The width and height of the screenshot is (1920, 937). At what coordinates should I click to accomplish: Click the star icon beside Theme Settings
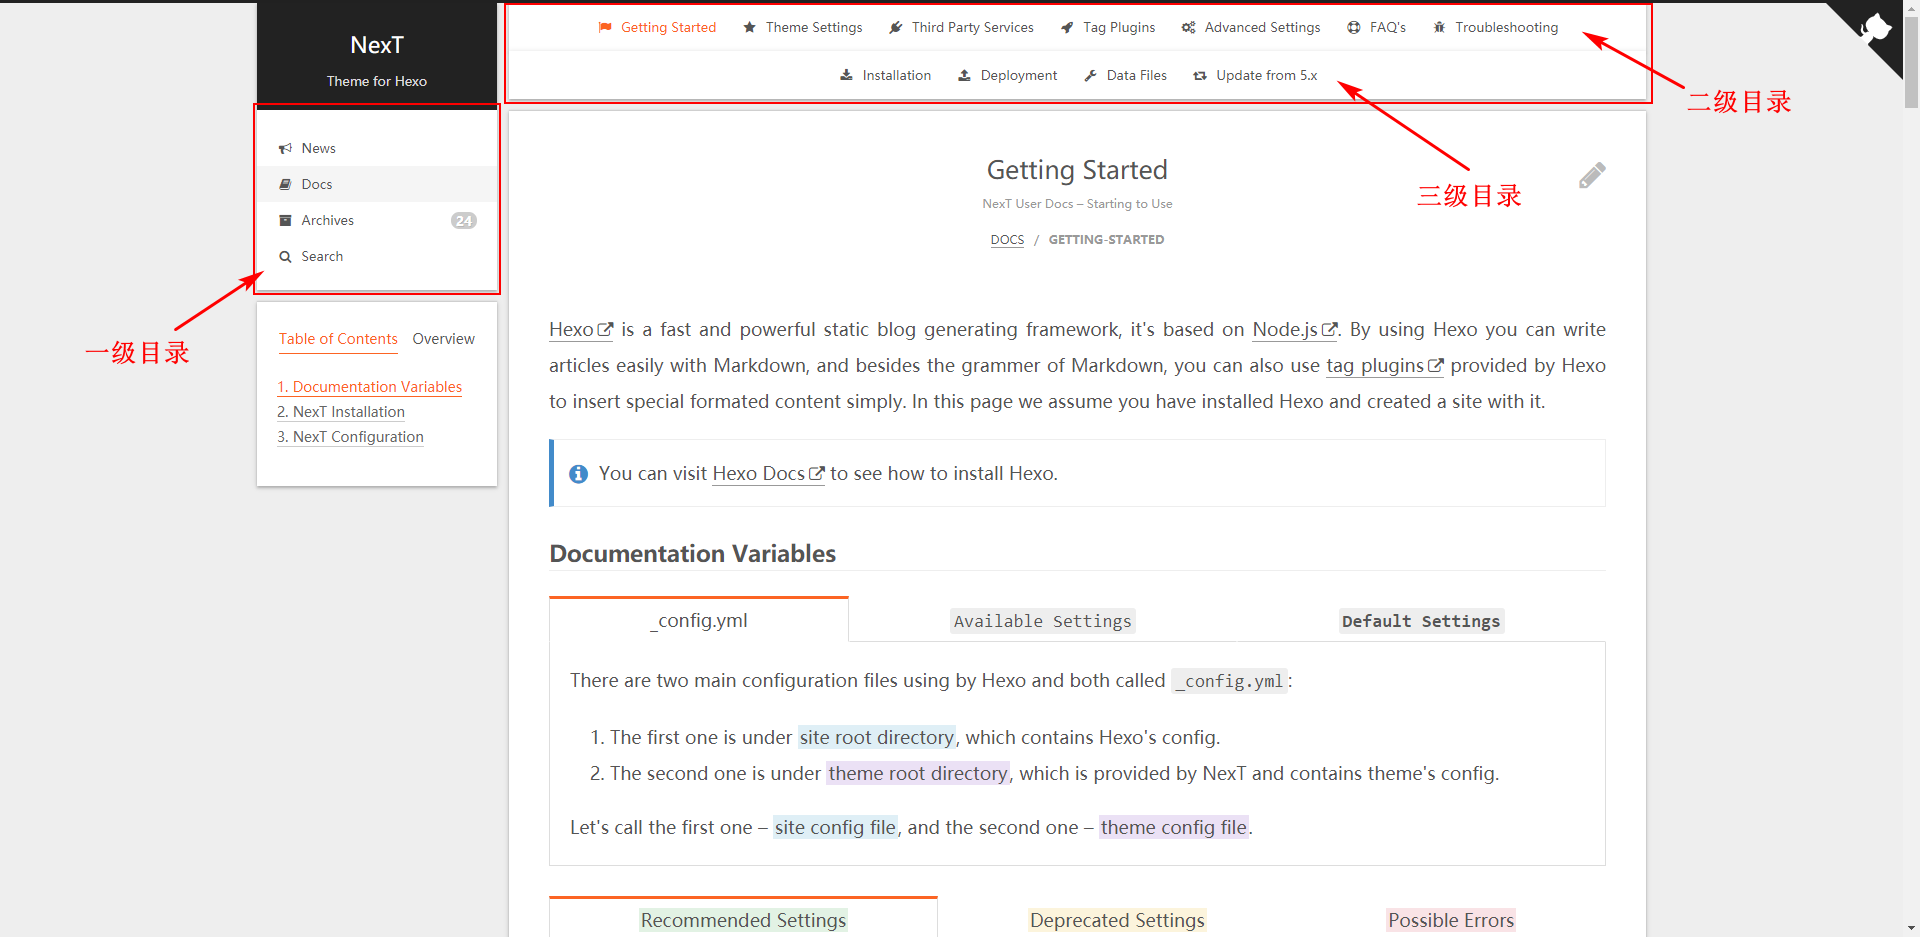tap(750, 27)
